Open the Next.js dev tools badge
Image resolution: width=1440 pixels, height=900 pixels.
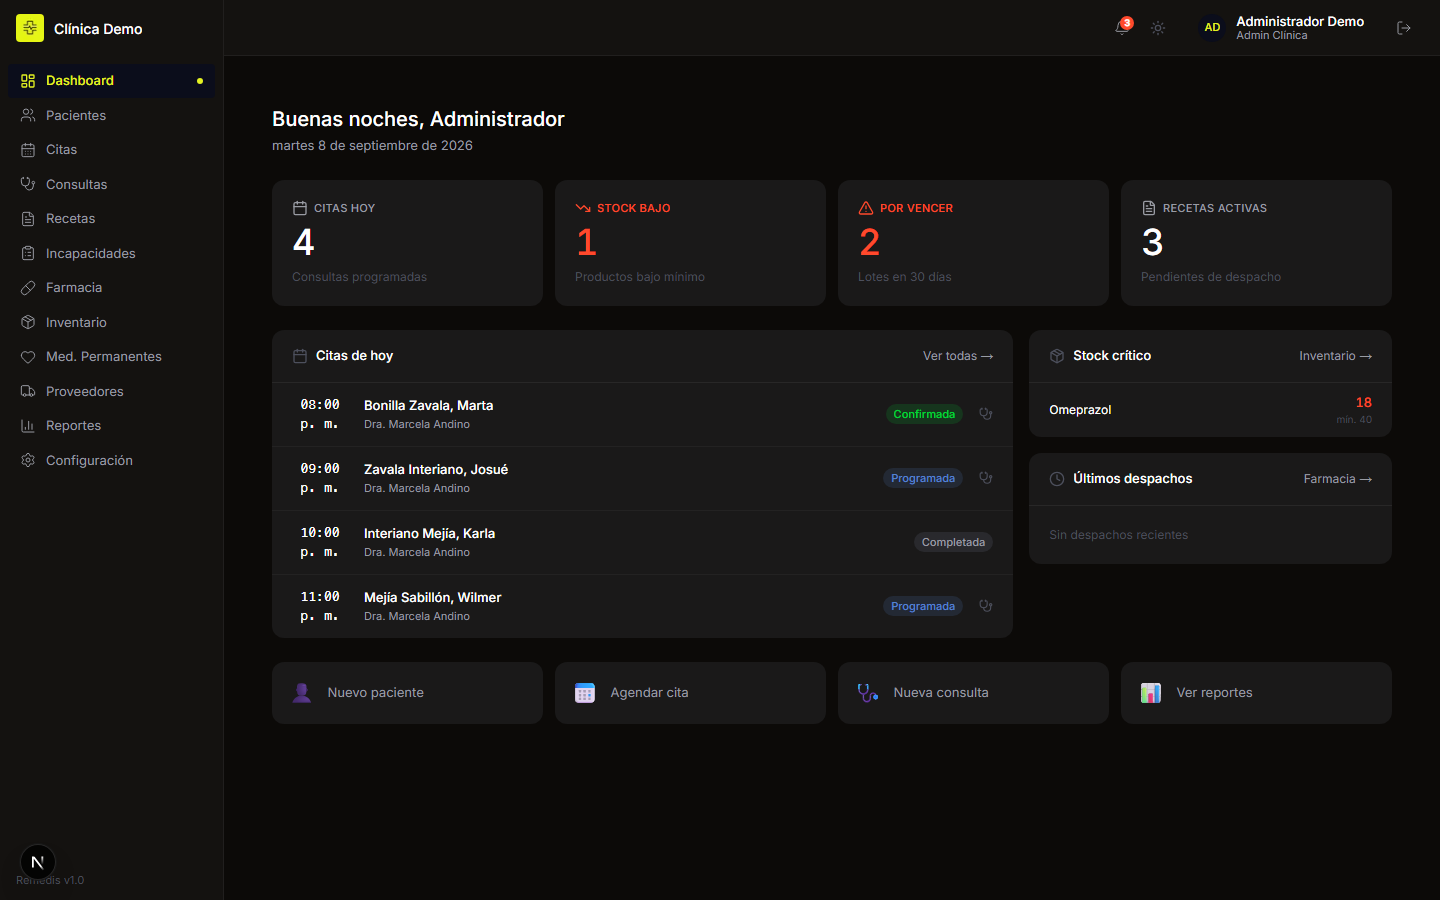(38, 862)
